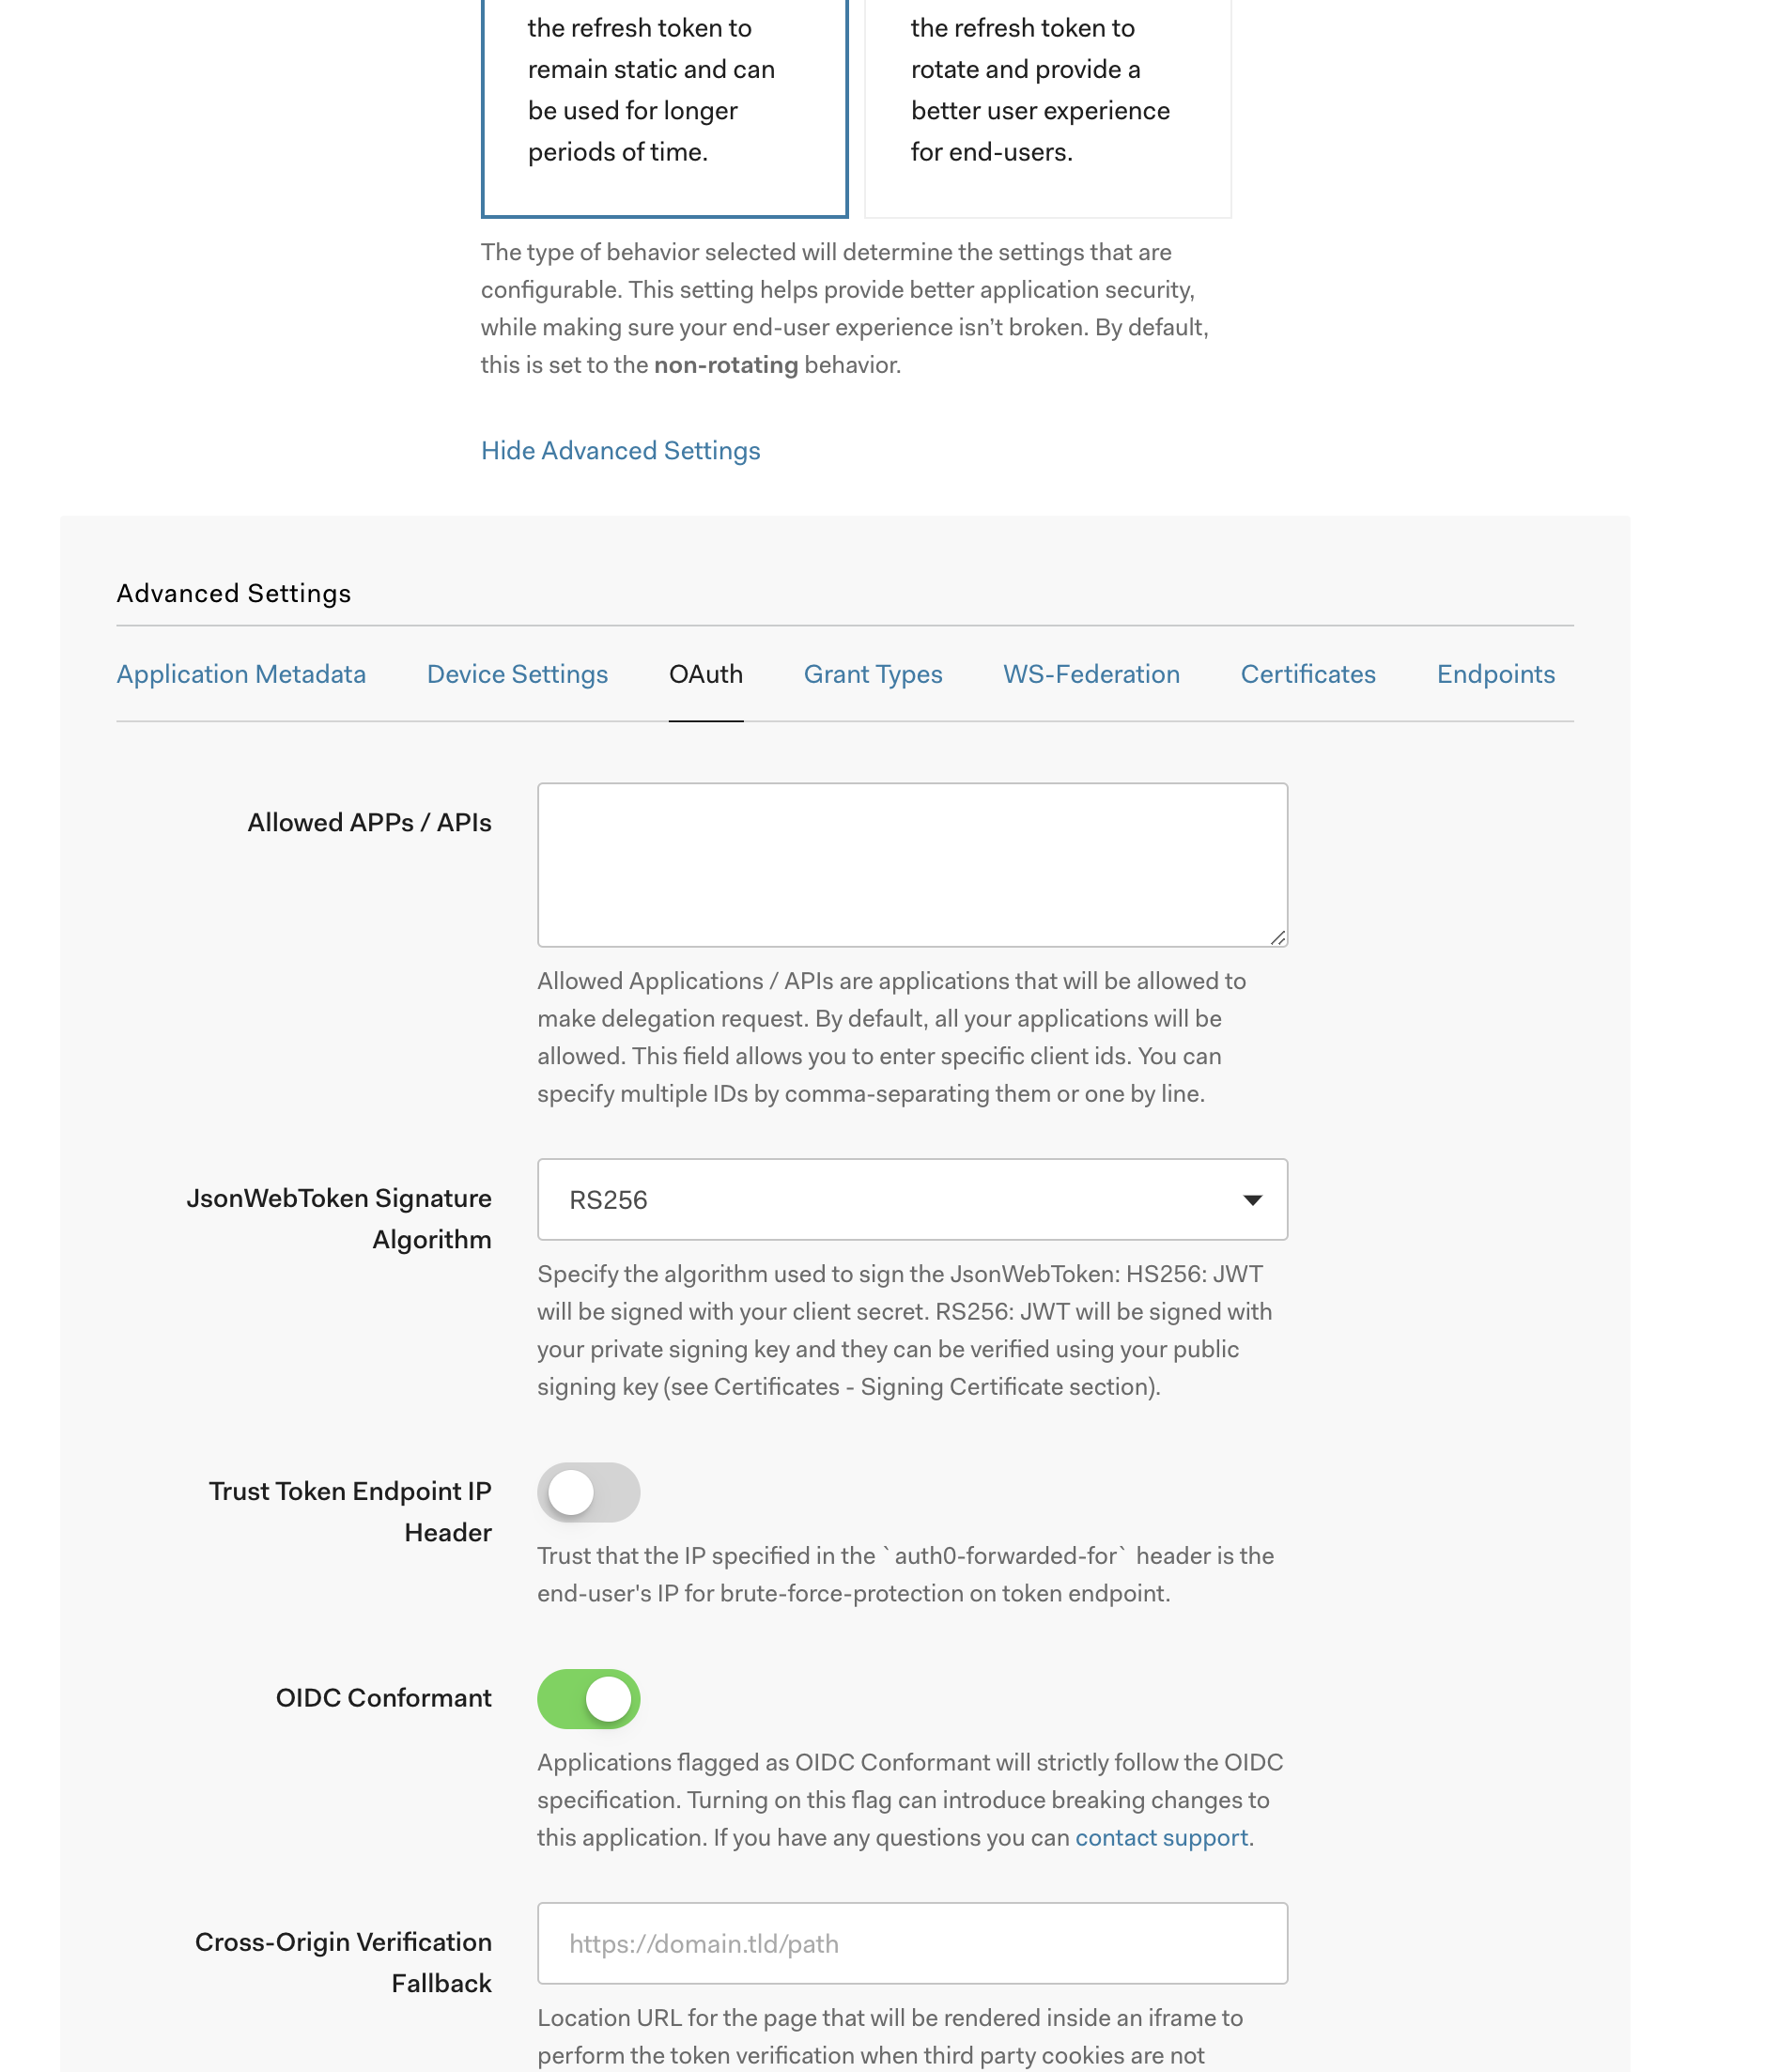
Task: Go to the Endpoints tab
Action: pos(1495,674)
